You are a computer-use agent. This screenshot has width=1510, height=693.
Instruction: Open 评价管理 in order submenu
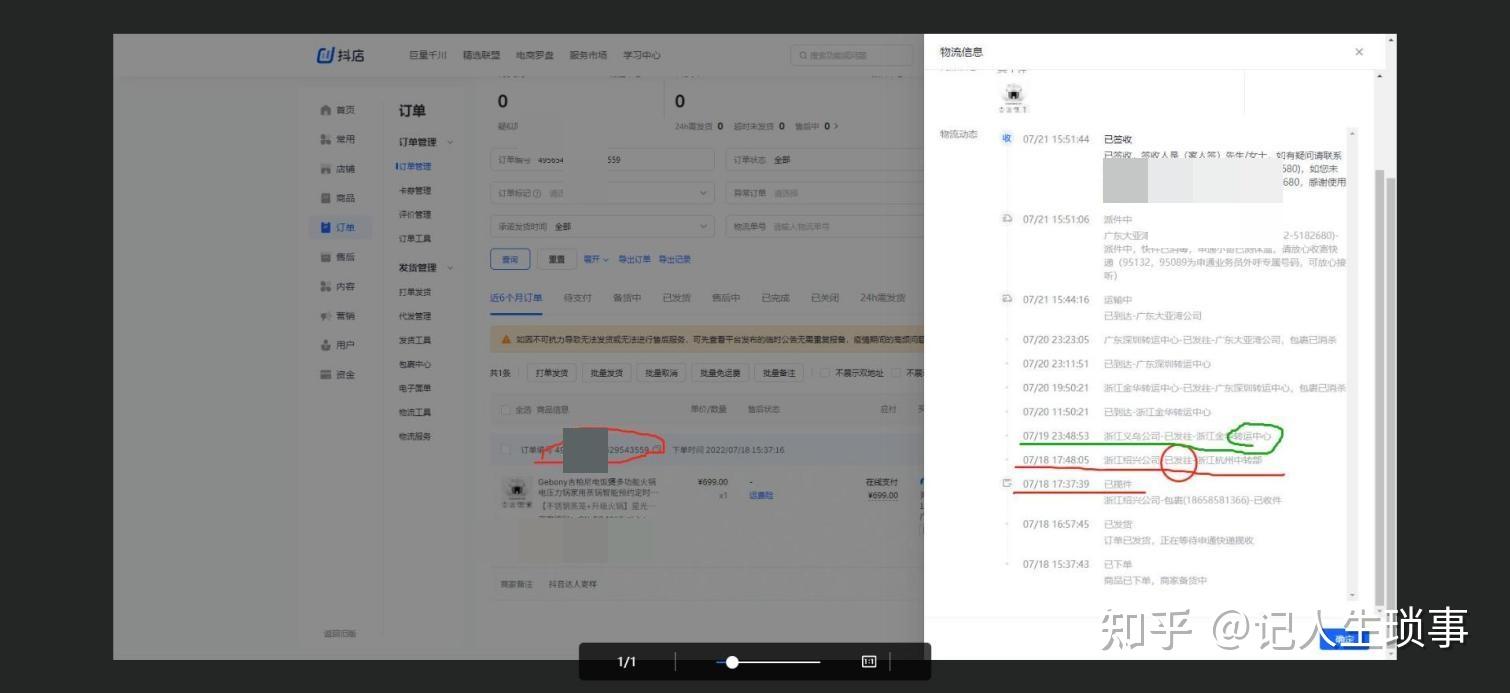point(415,215)
